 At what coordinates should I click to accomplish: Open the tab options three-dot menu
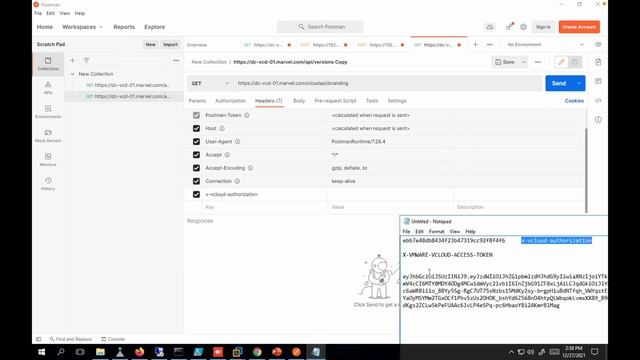pos(490,44)
